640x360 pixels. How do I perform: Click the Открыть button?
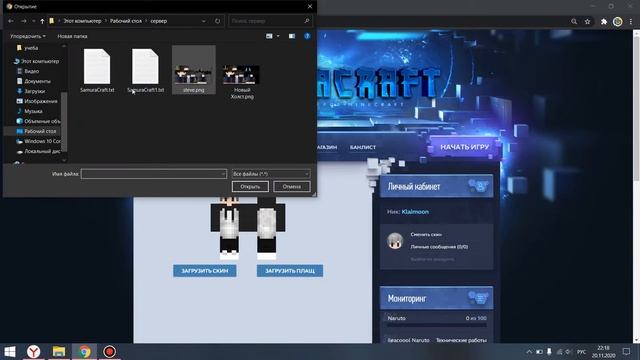250,187
